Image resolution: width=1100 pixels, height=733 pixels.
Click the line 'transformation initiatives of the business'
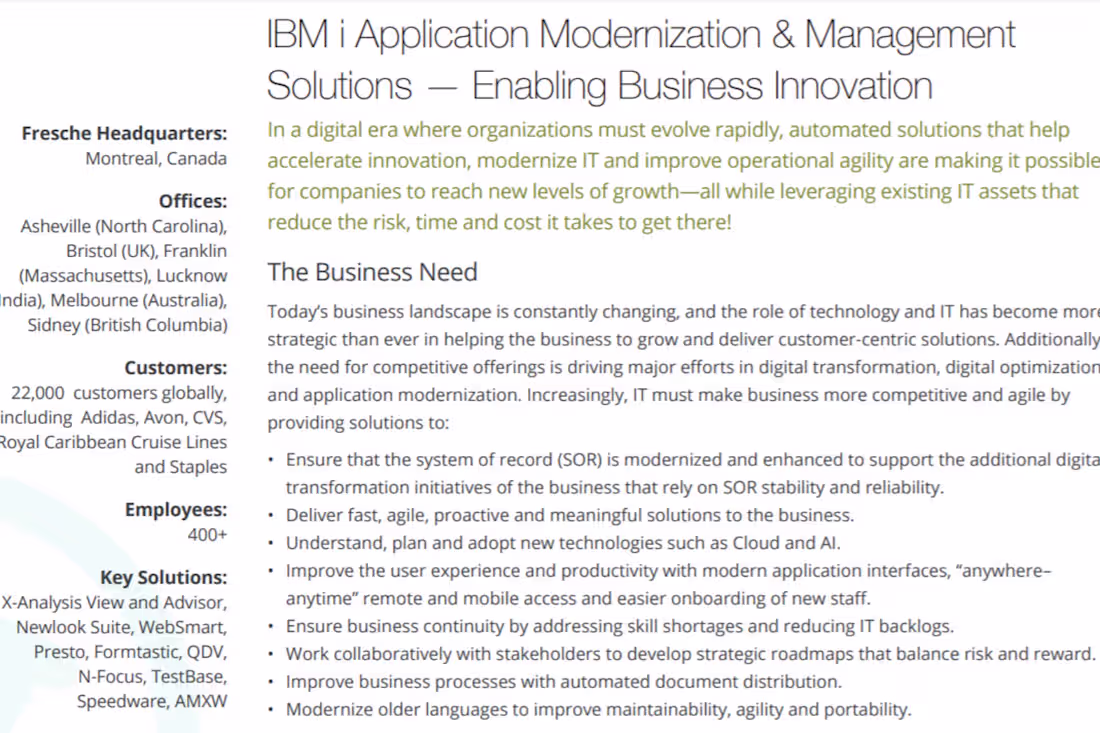pos(615,487)
